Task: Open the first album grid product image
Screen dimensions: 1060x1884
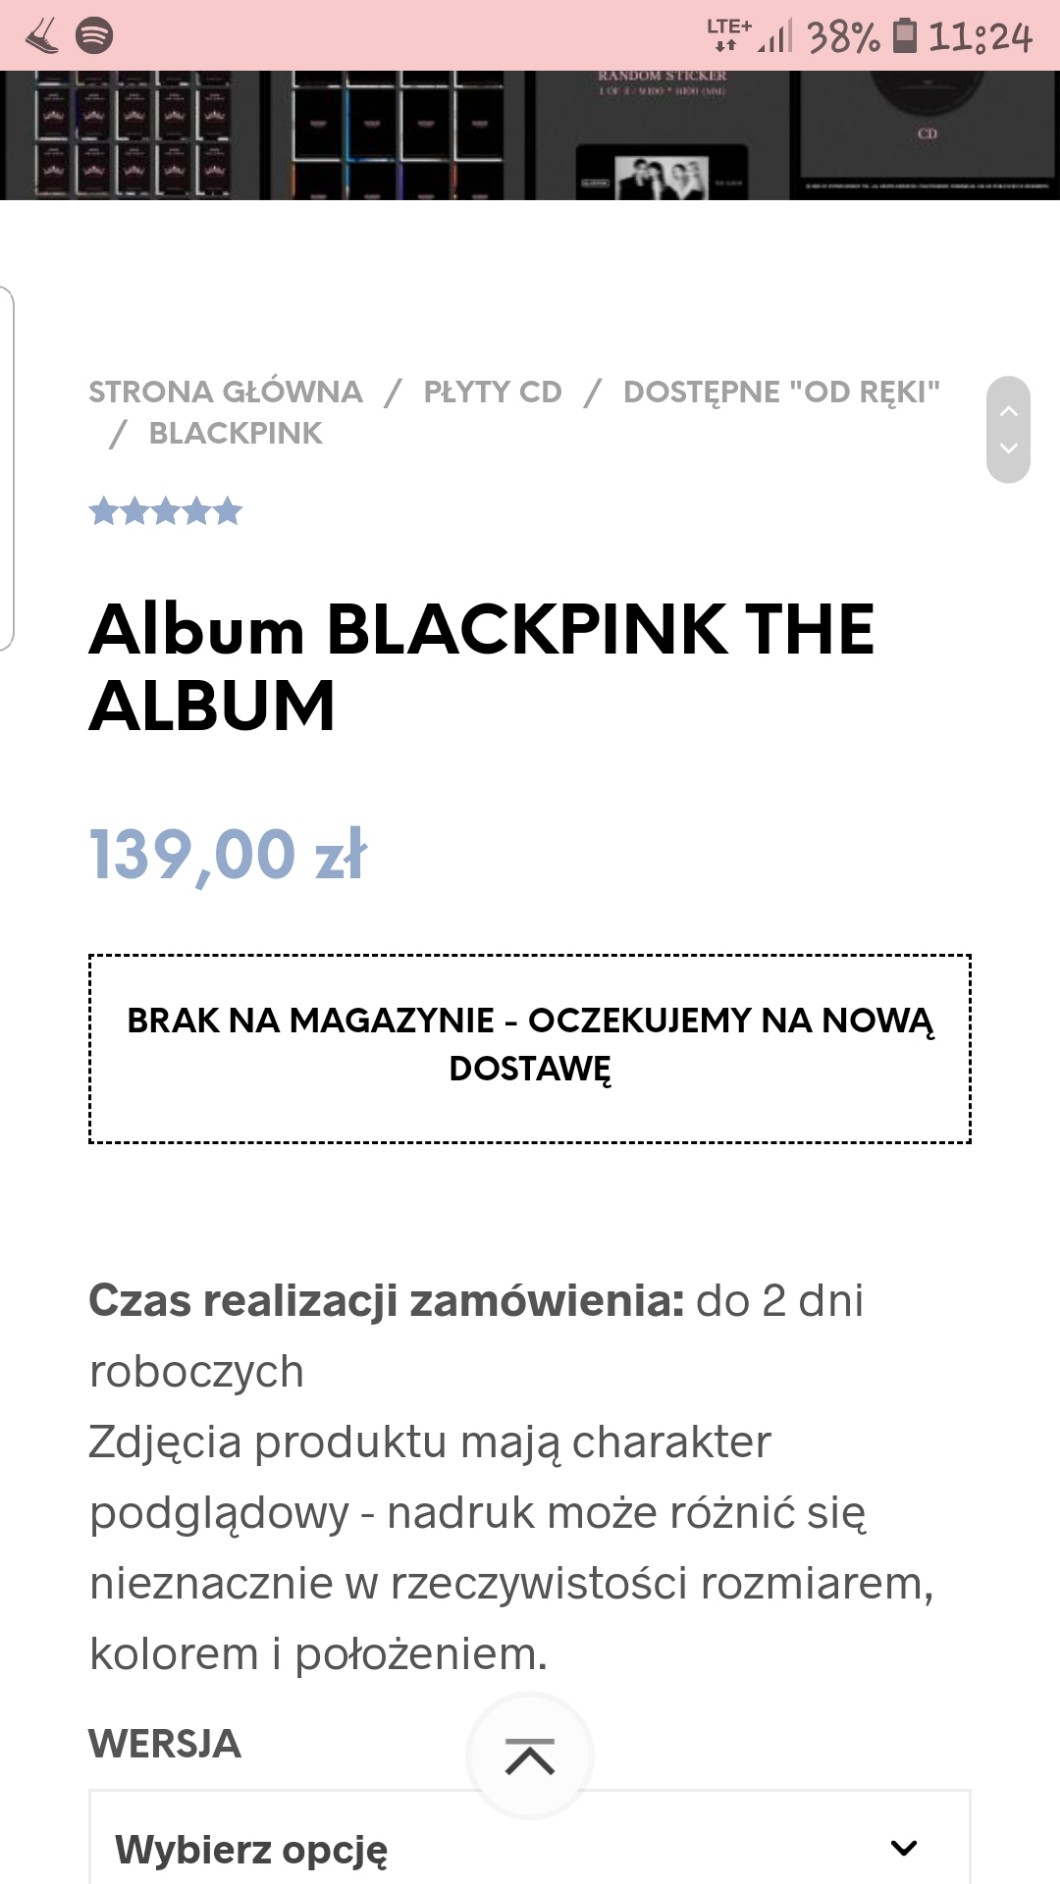Action: (132, 135)
